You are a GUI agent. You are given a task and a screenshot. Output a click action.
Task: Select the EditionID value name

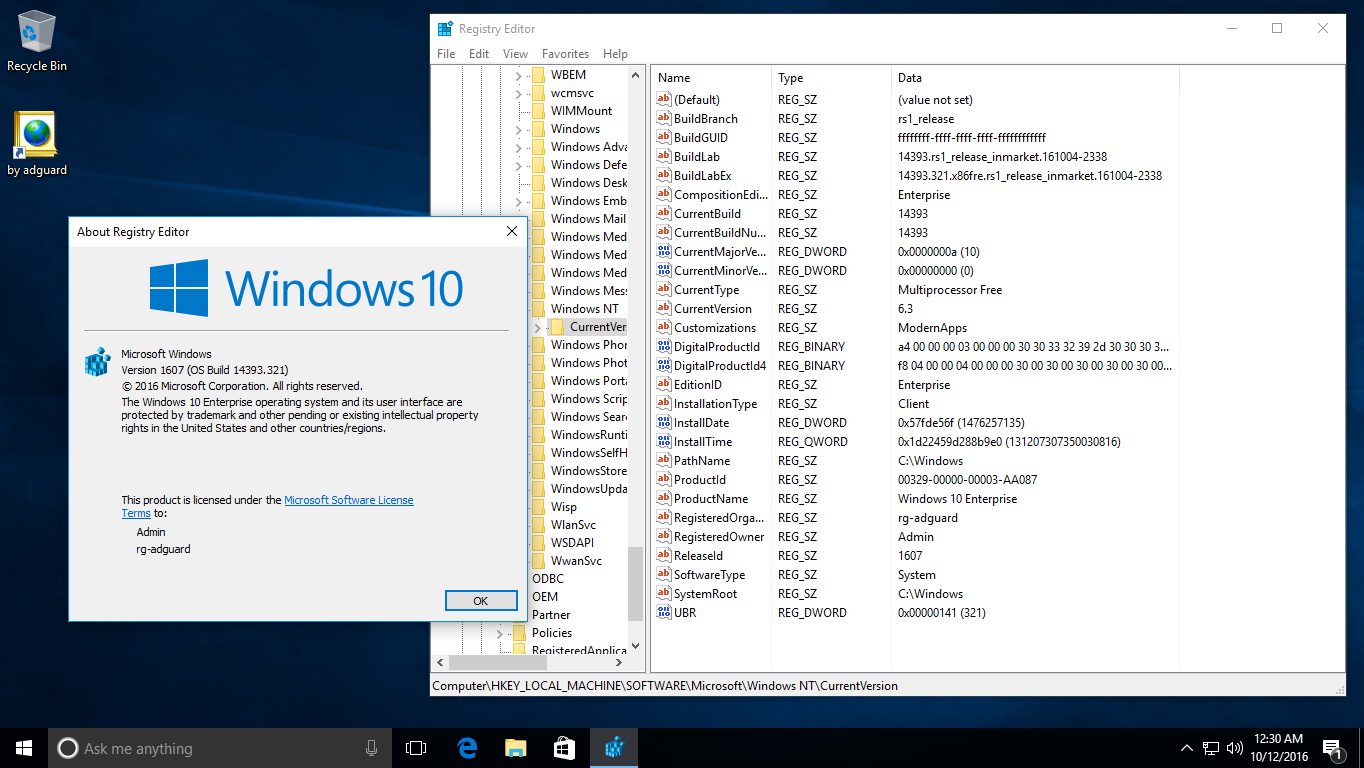(698, 384)
